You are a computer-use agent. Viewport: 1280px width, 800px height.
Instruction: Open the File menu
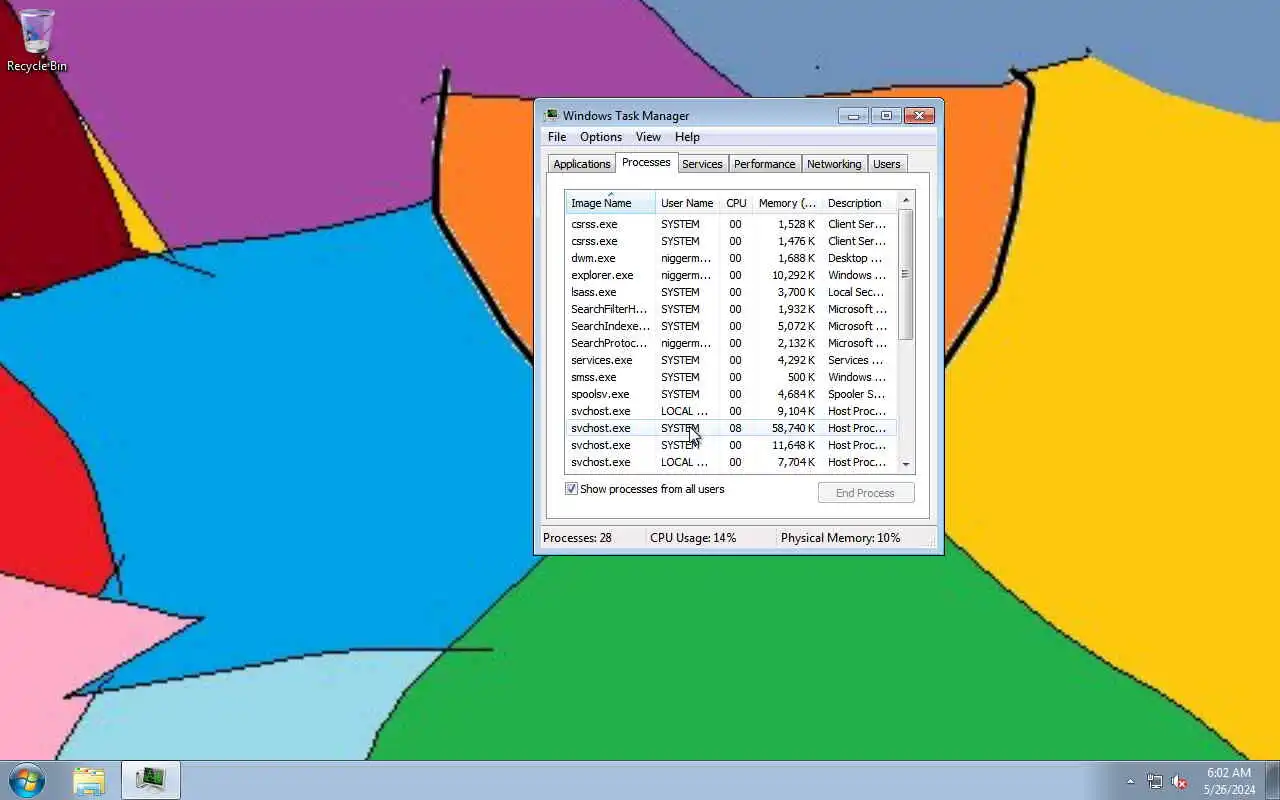[x=557, y=137]
